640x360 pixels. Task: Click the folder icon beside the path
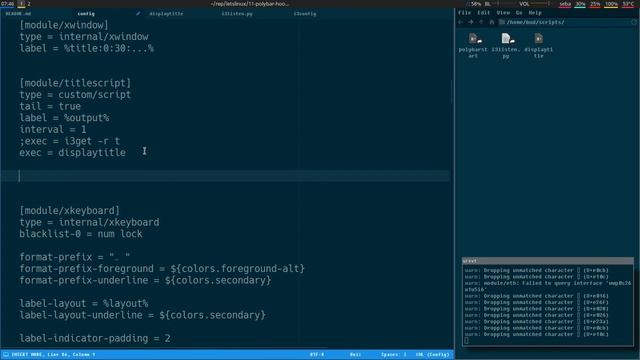point(502,22)
